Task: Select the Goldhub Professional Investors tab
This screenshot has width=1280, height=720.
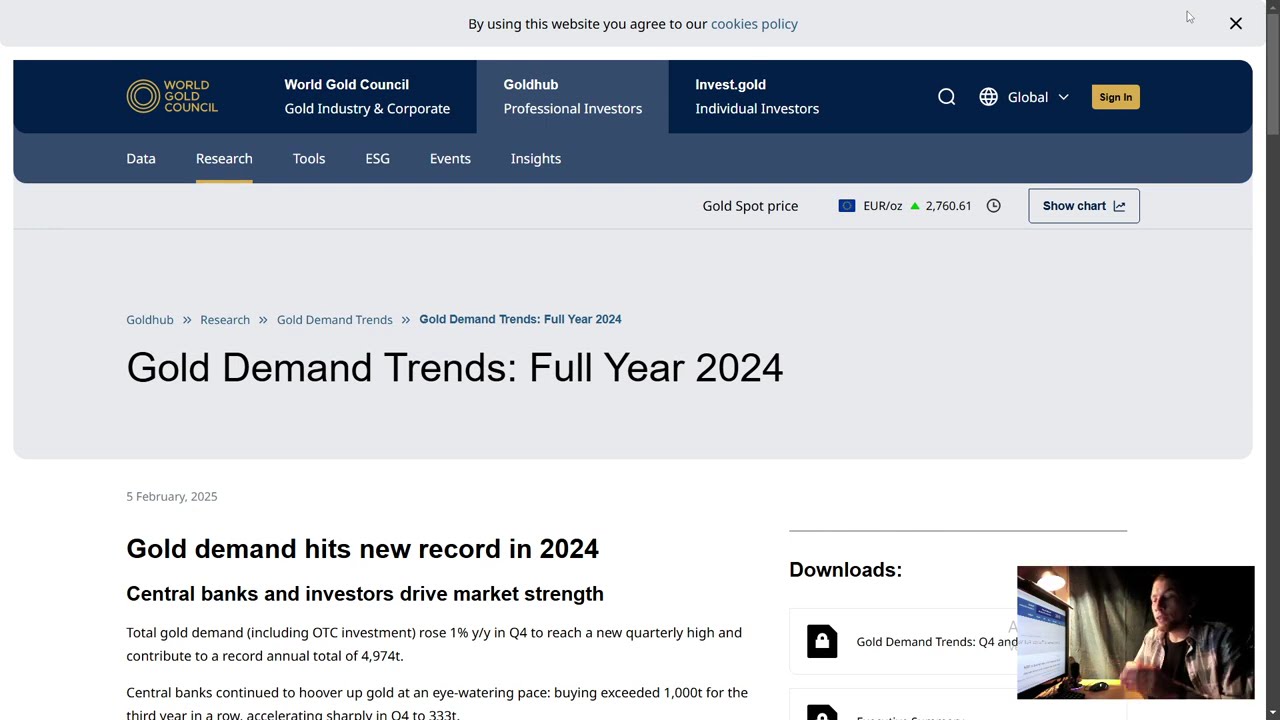Action: 572,96
